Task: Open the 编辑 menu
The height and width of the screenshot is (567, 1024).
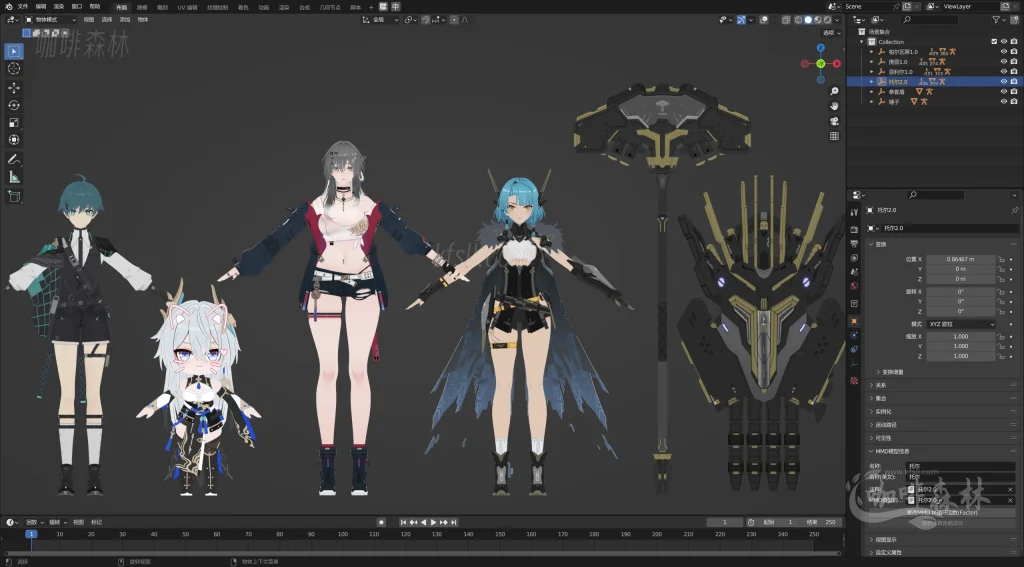Action: 40,7
